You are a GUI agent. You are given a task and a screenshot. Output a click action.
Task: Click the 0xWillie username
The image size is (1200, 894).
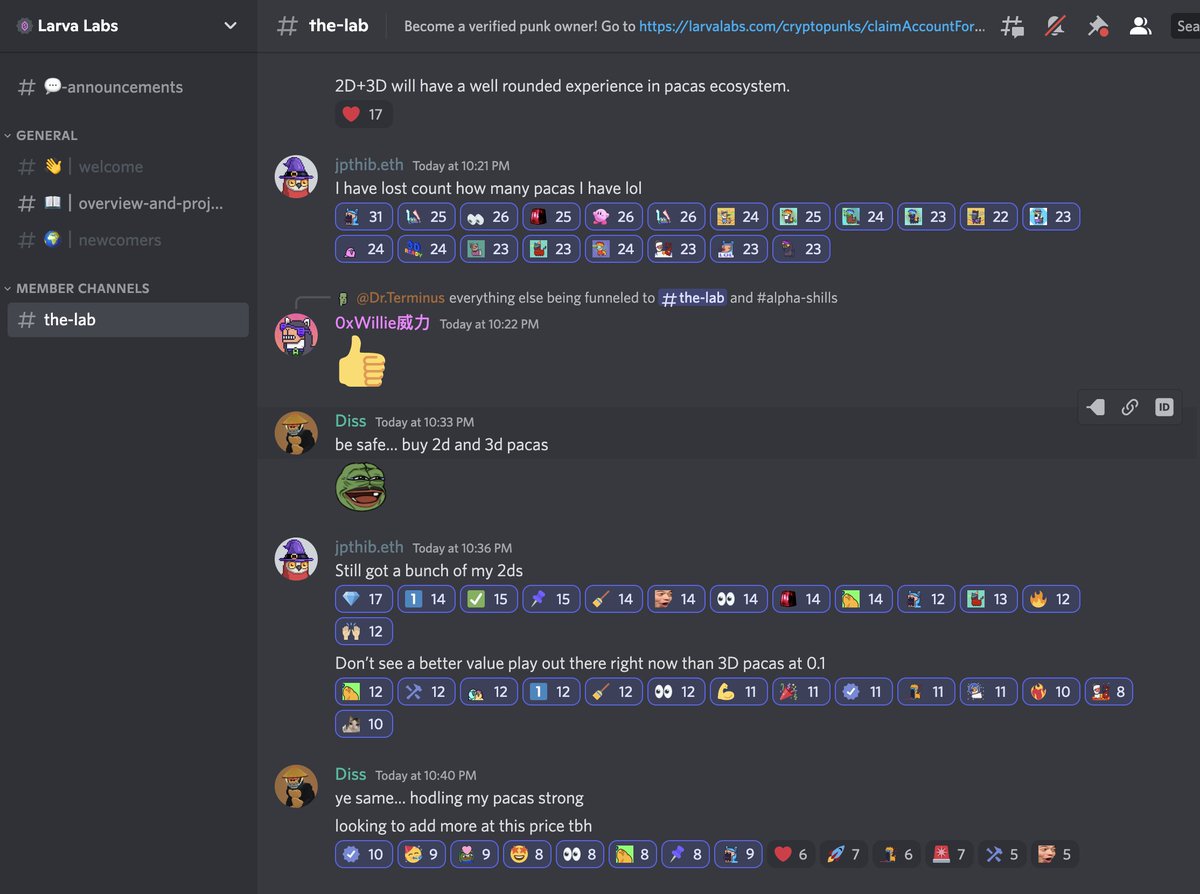[x=383, y=323]
